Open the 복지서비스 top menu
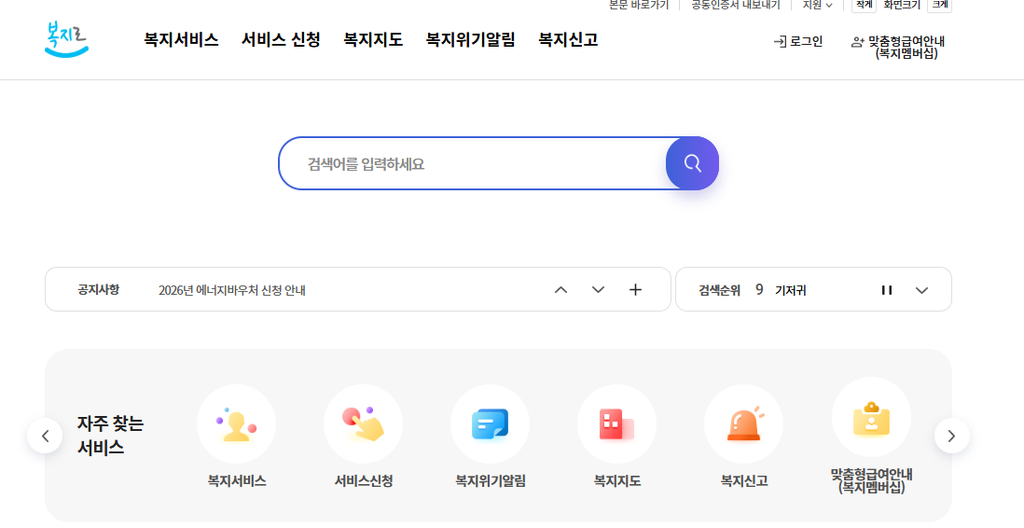 click(181, 40)
